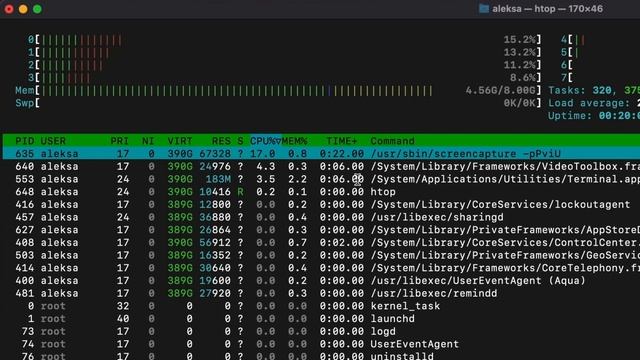Click priority '32' of kernel_task
The height and width of the screenshot is (360, 640).
[x=123, y=306]
